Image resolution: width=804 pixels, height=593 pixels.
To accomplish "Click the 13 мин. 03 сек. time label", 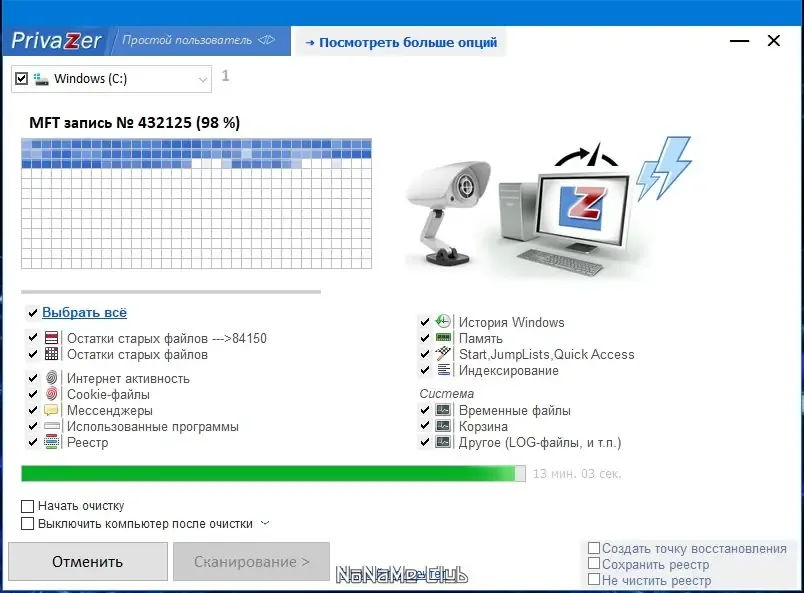I will [x=577, y=473].
